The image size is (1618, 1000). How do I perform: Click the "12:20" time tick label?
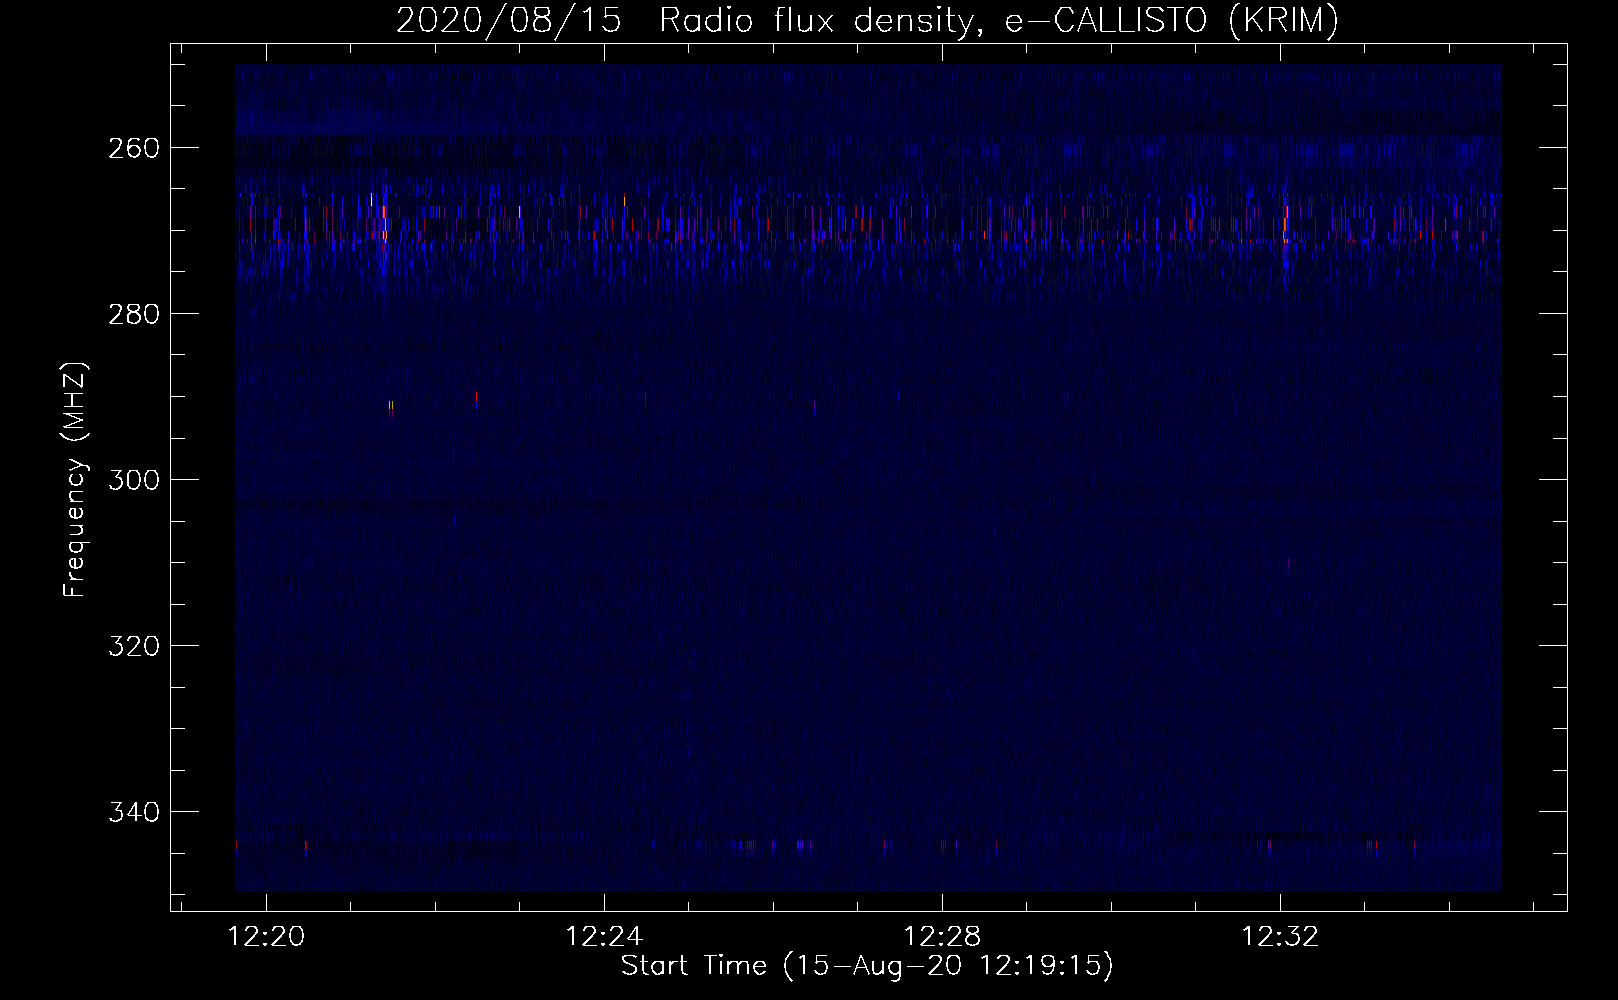266,937
